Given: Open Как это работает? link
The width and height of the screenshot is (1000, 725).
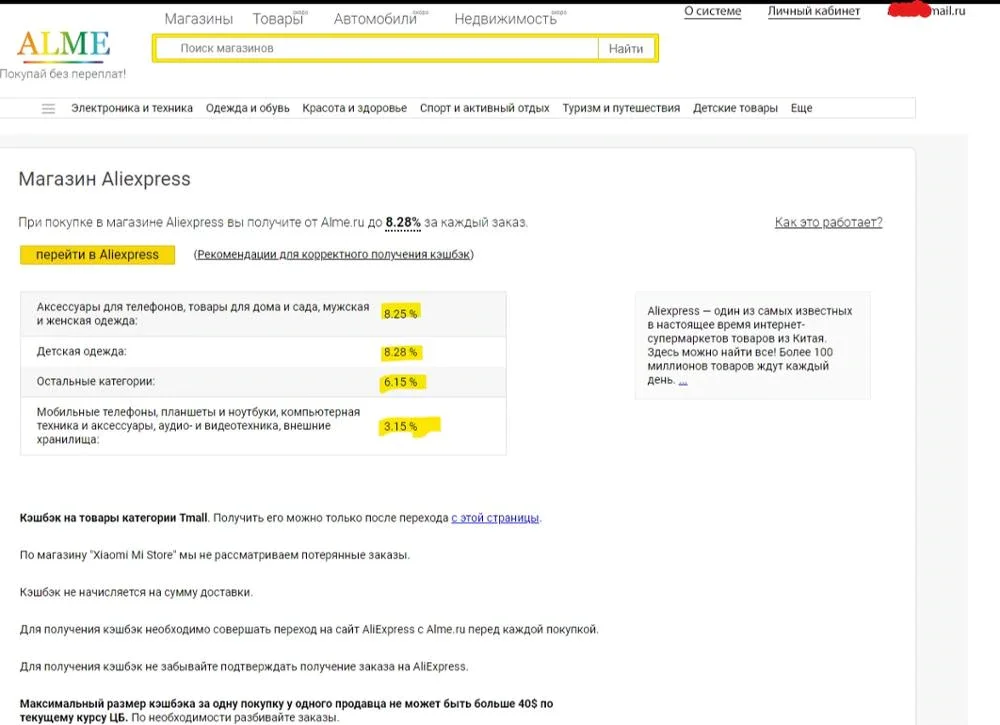Looking at the screenshot, I should (828, 223).
